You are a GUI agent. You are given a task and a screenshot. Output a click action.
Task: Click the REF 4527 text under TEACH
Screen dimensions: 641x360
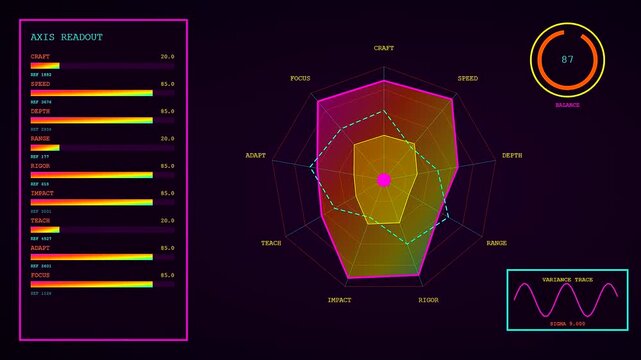pos(41,239)
